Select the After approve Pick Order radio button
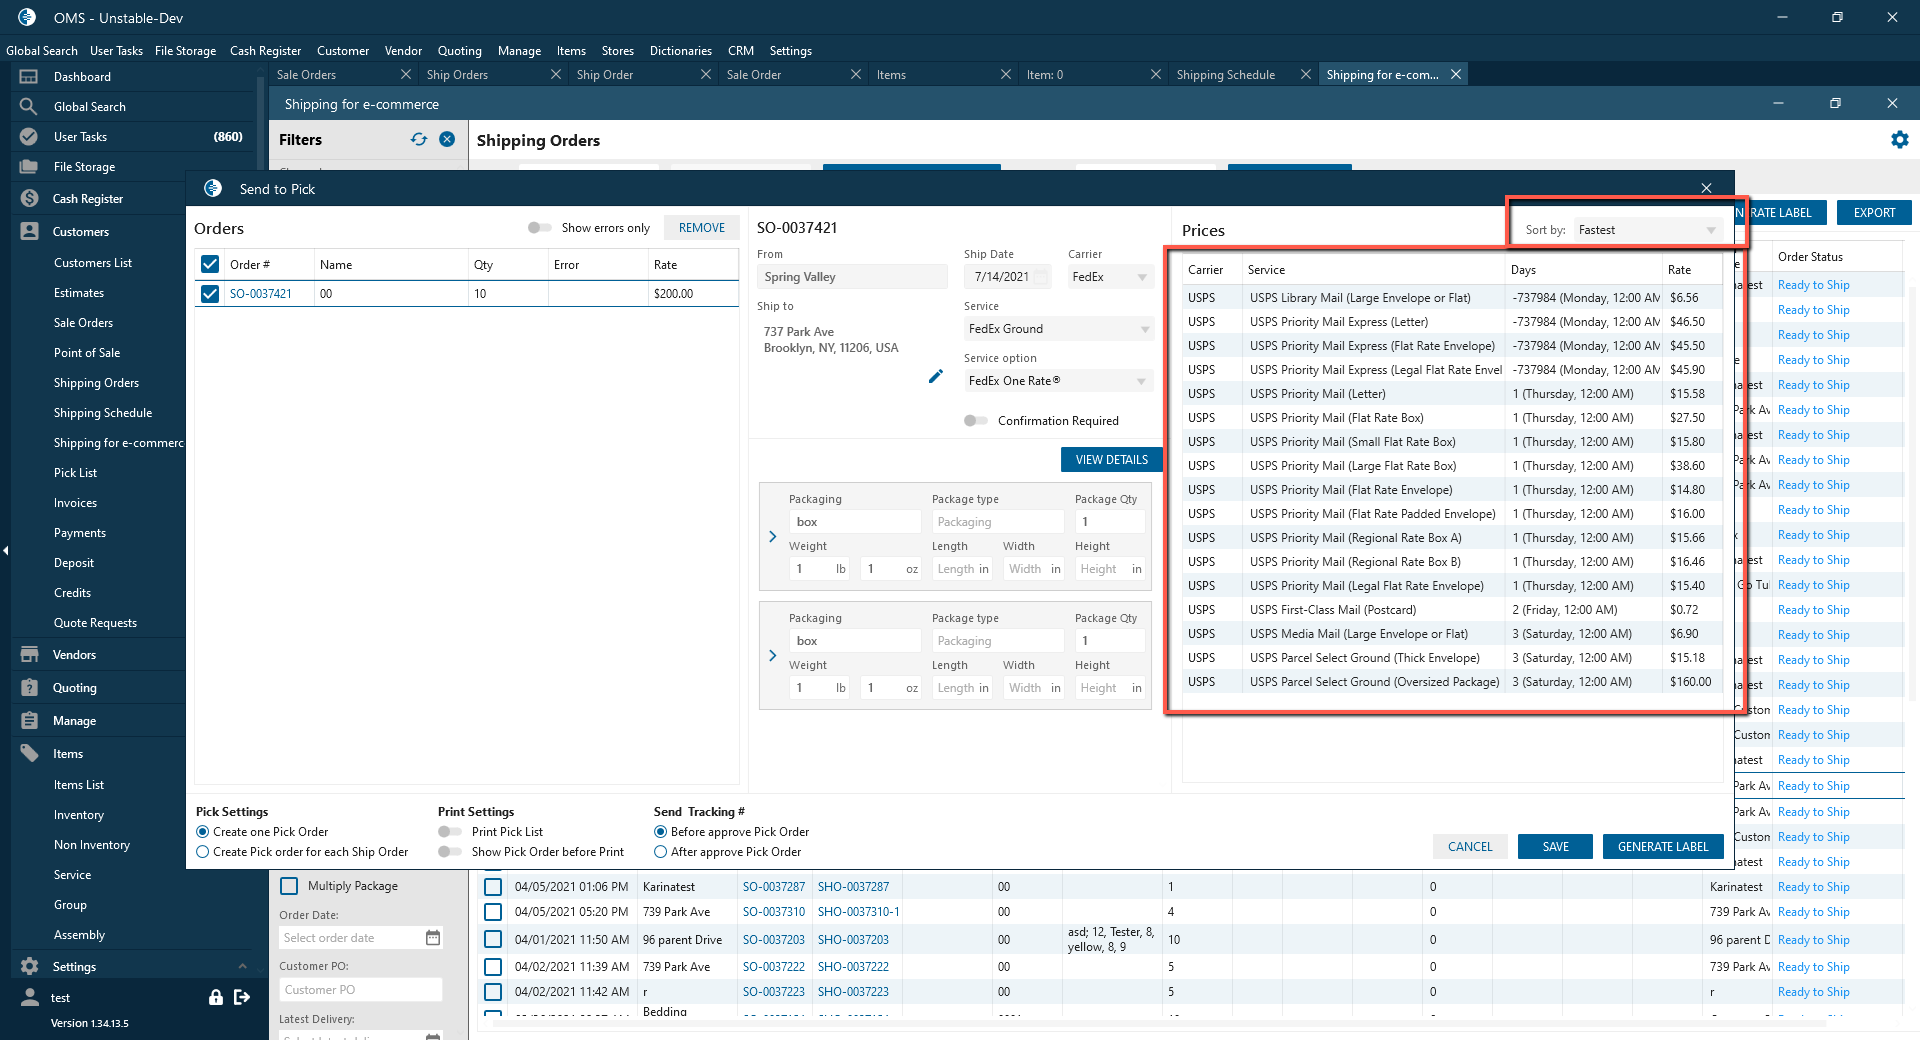 pyautogui.click(x=661, y=852)
